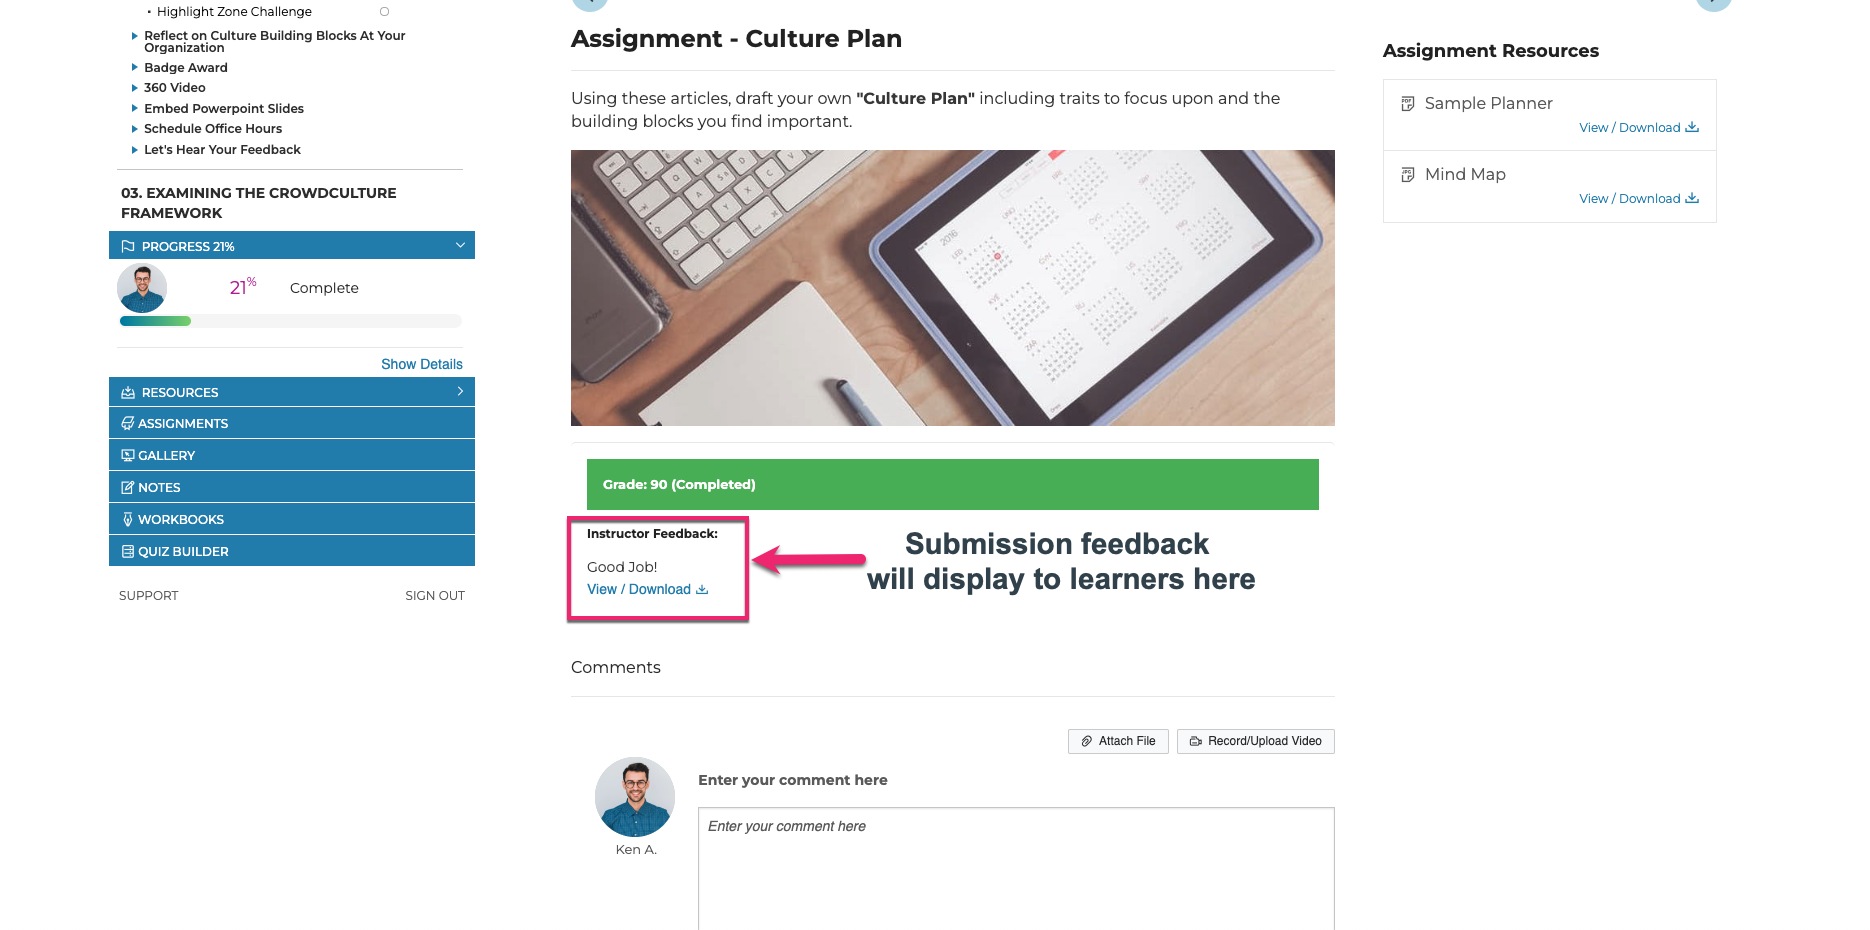Viewport: 1870px width, 930px height.
Task: Click the Gallery icon in sidebar
Action: pos(127,456)
